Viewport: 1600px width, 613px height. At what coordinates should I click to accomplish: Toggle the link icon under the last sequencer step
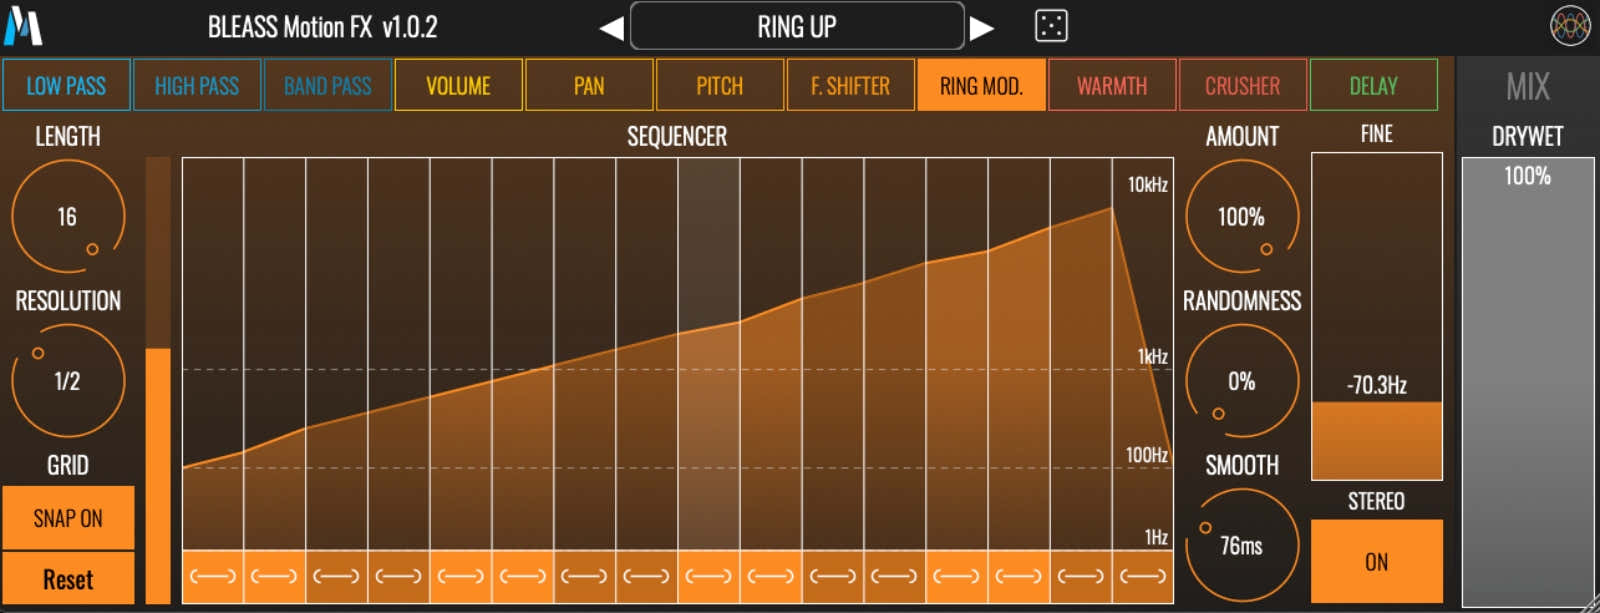(x=1143, y=576)
